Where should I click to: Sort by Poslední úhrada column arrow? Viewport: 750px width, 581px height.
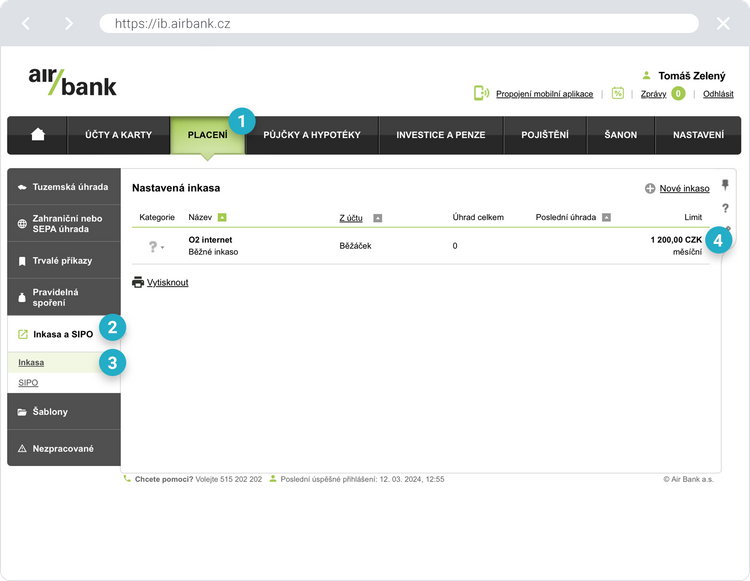pyautogui.click(x=606, y=217)
